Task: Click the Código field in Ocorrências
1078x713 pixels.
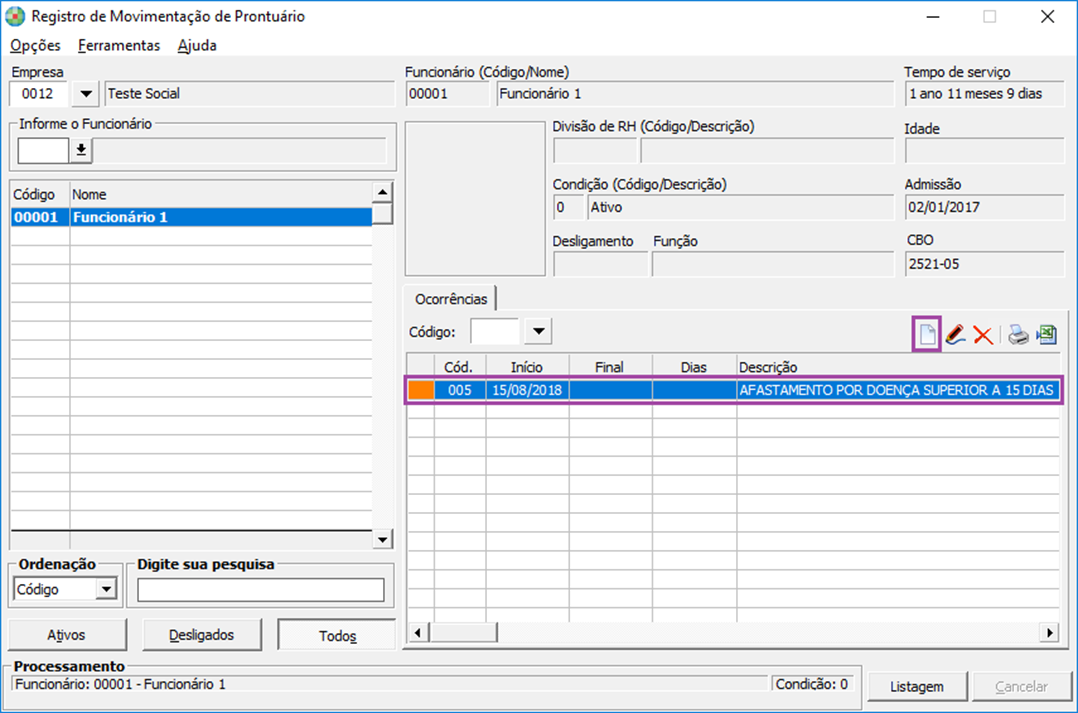Action: (495, 331)
